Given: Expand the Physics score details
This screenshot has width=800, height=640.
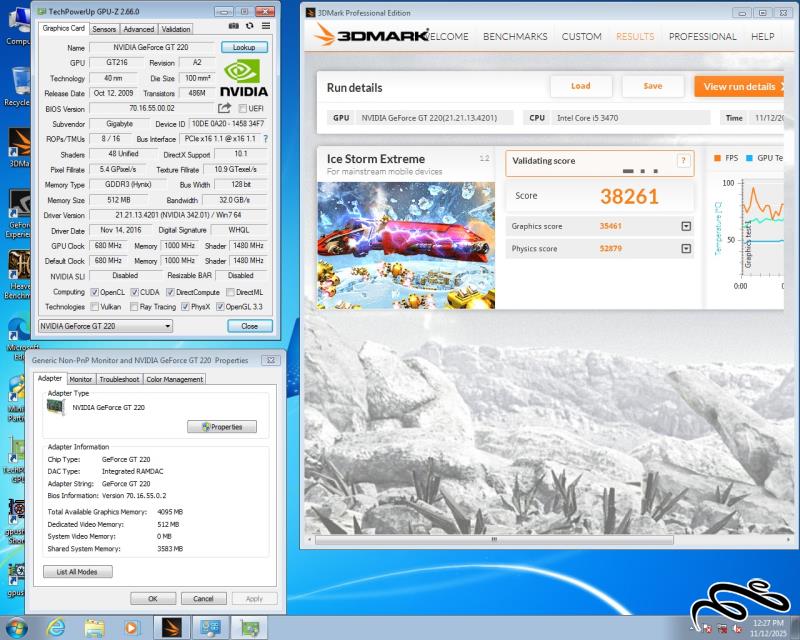Looking at the screenshot, I should (x=686, y=248).
